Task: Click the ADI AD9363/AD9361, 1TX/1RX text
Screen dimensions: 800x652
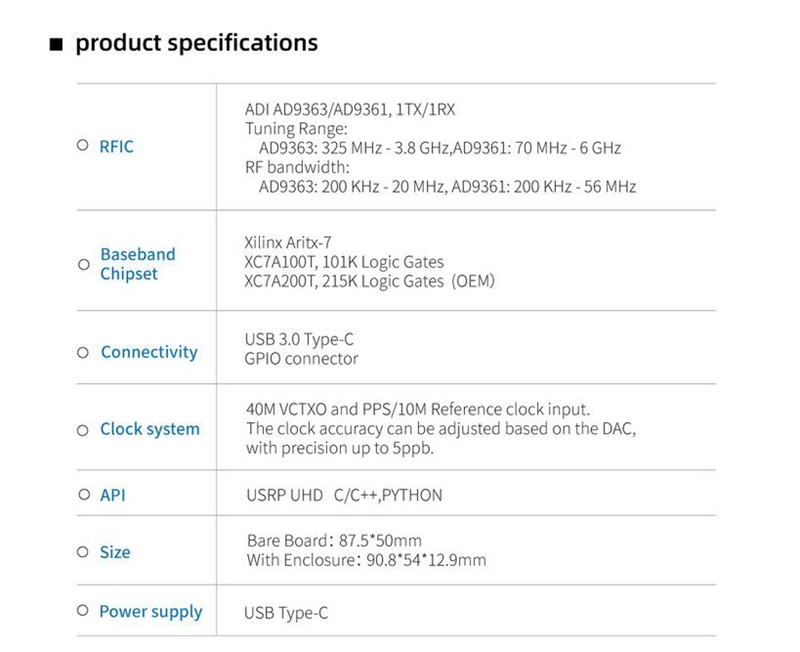Action: (x=350, y=110)
